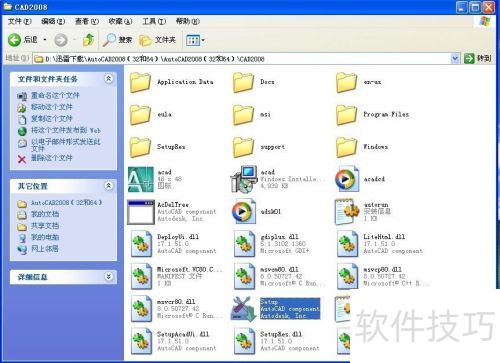
Task: Open the en-us folder
Action: [359, 82]
